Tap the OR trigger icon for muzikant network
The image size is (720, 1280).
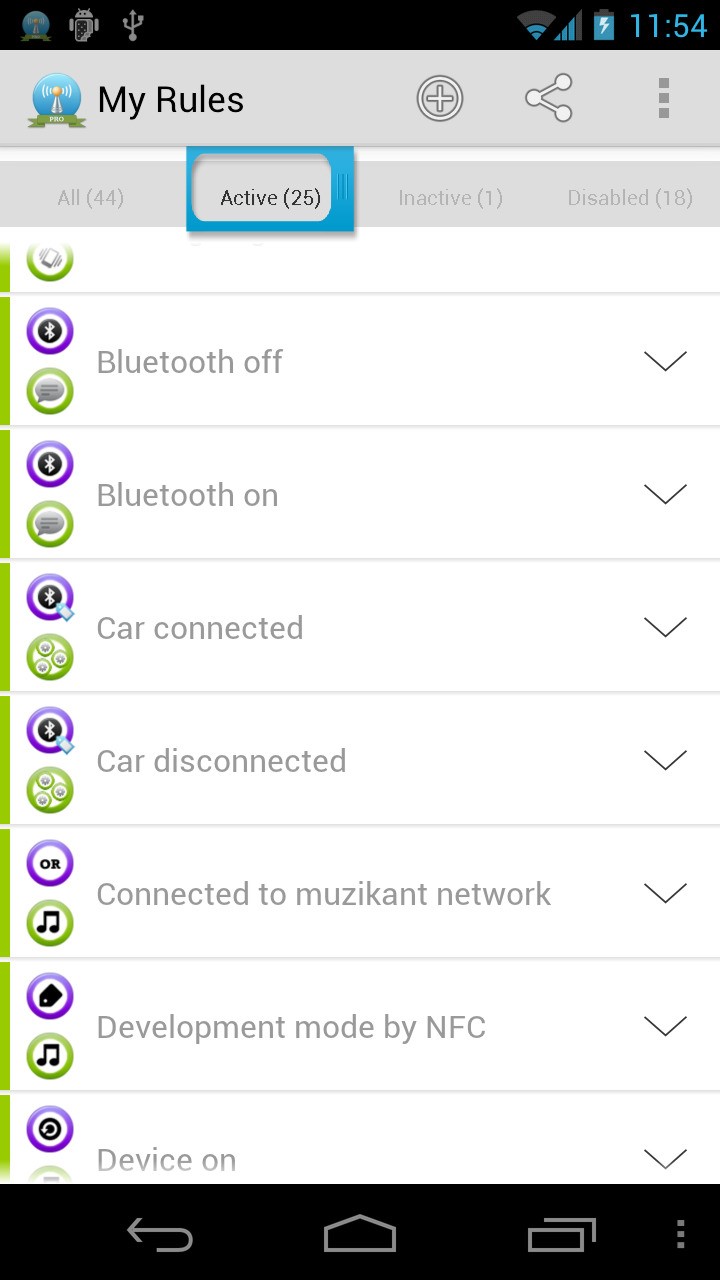[50, 863]
